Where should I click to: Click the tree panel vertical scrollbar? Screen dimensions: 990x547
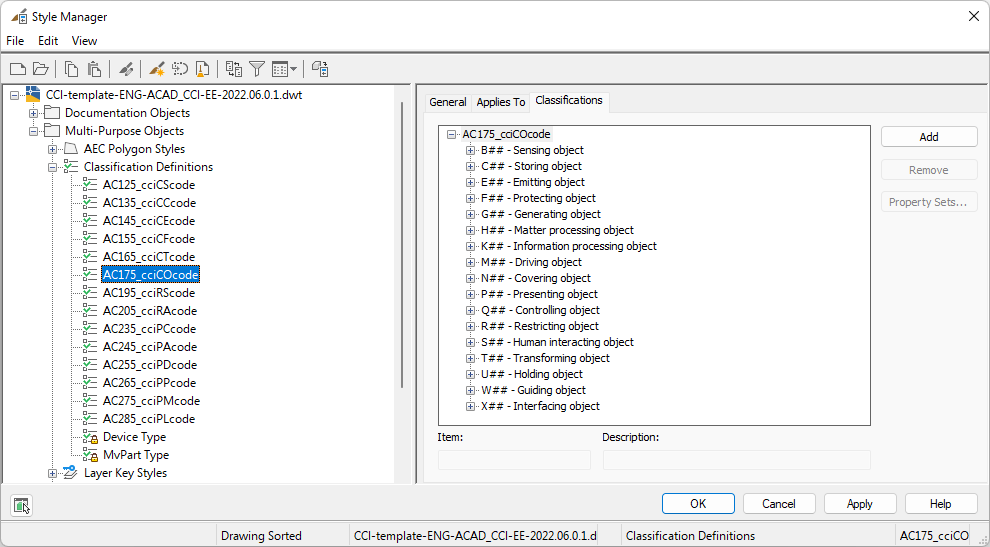click(x=402, y=245)
